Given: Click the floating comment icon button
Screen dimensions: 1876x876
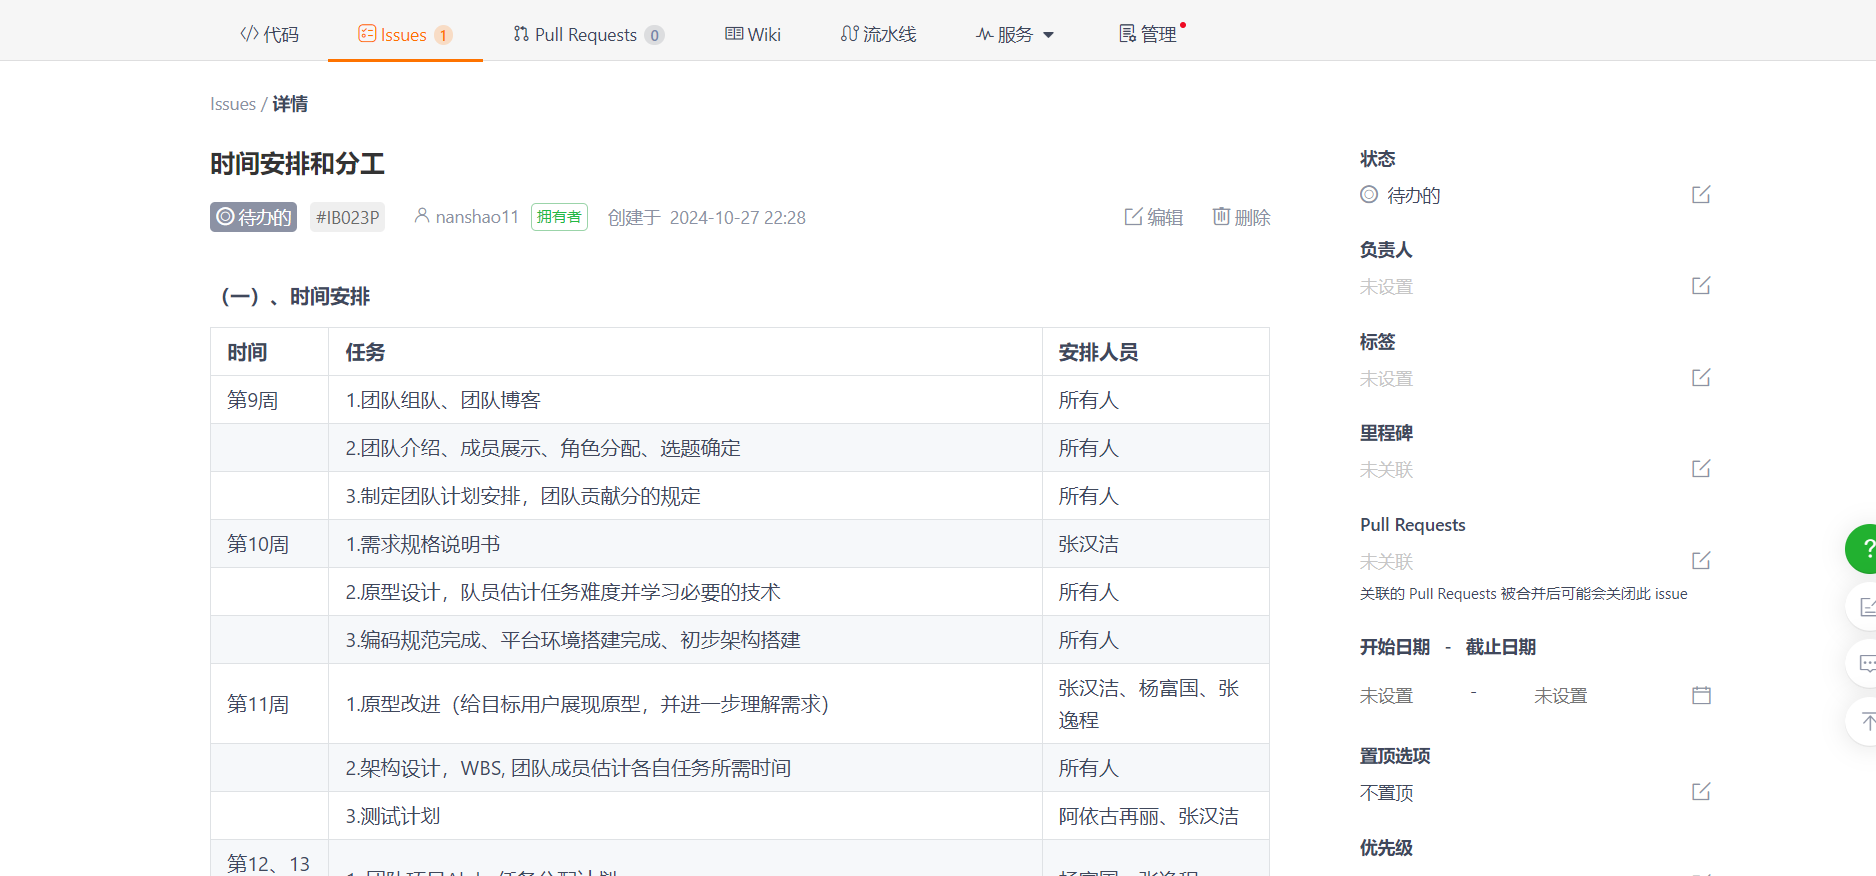Looking at the screenshot, I should click(1862, 663).
